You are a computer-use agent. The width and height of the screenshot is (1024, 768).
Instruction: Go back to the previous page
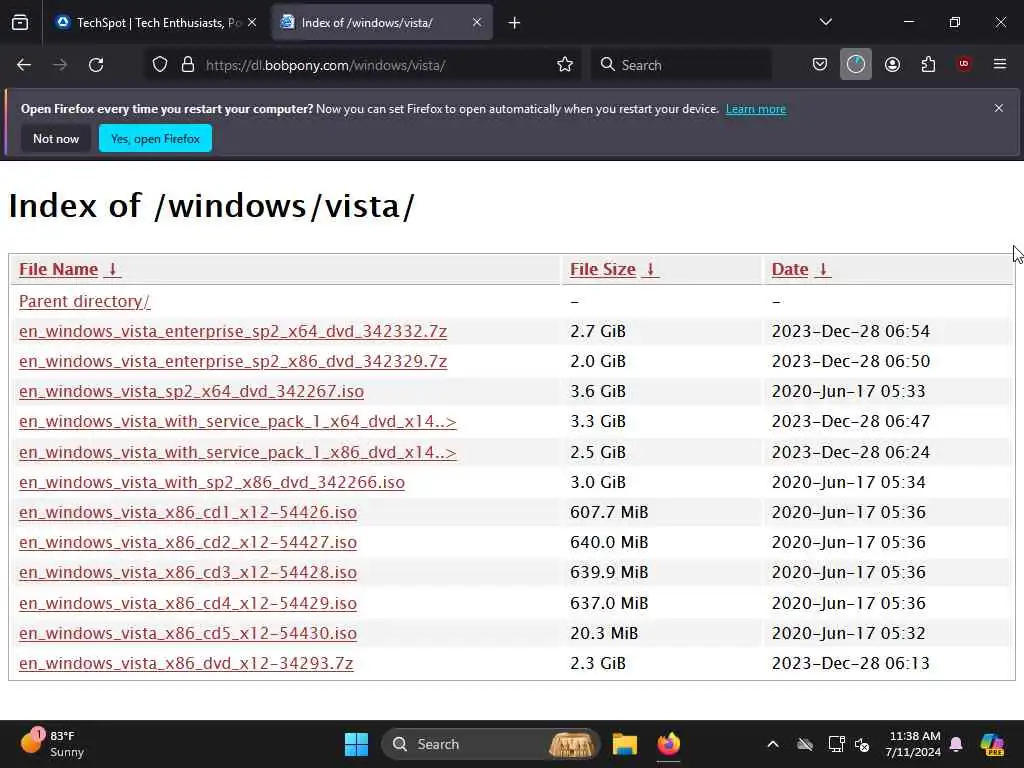click(x=24, y=65)
